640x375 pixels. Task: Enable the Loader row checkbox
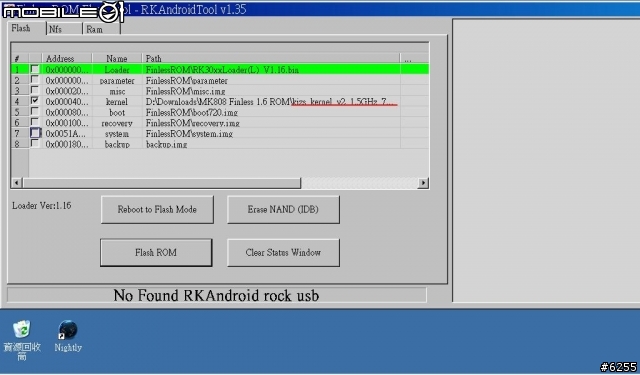(35, 69)
